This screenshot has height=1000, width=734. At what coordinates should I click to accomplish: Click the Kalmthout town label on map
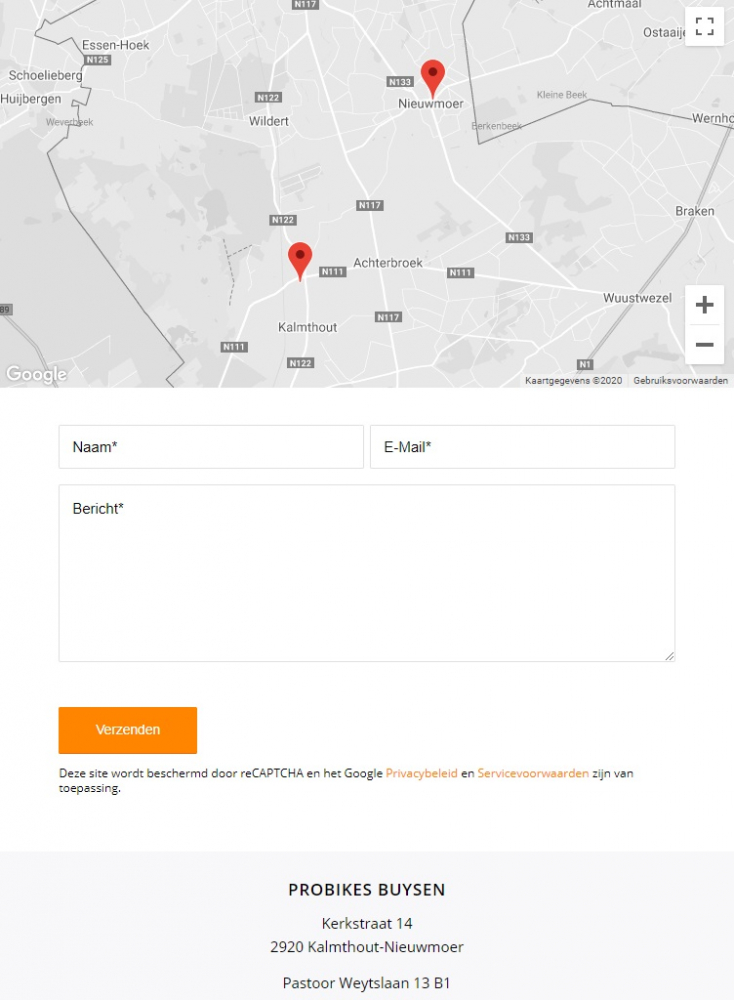coord(307,327)
